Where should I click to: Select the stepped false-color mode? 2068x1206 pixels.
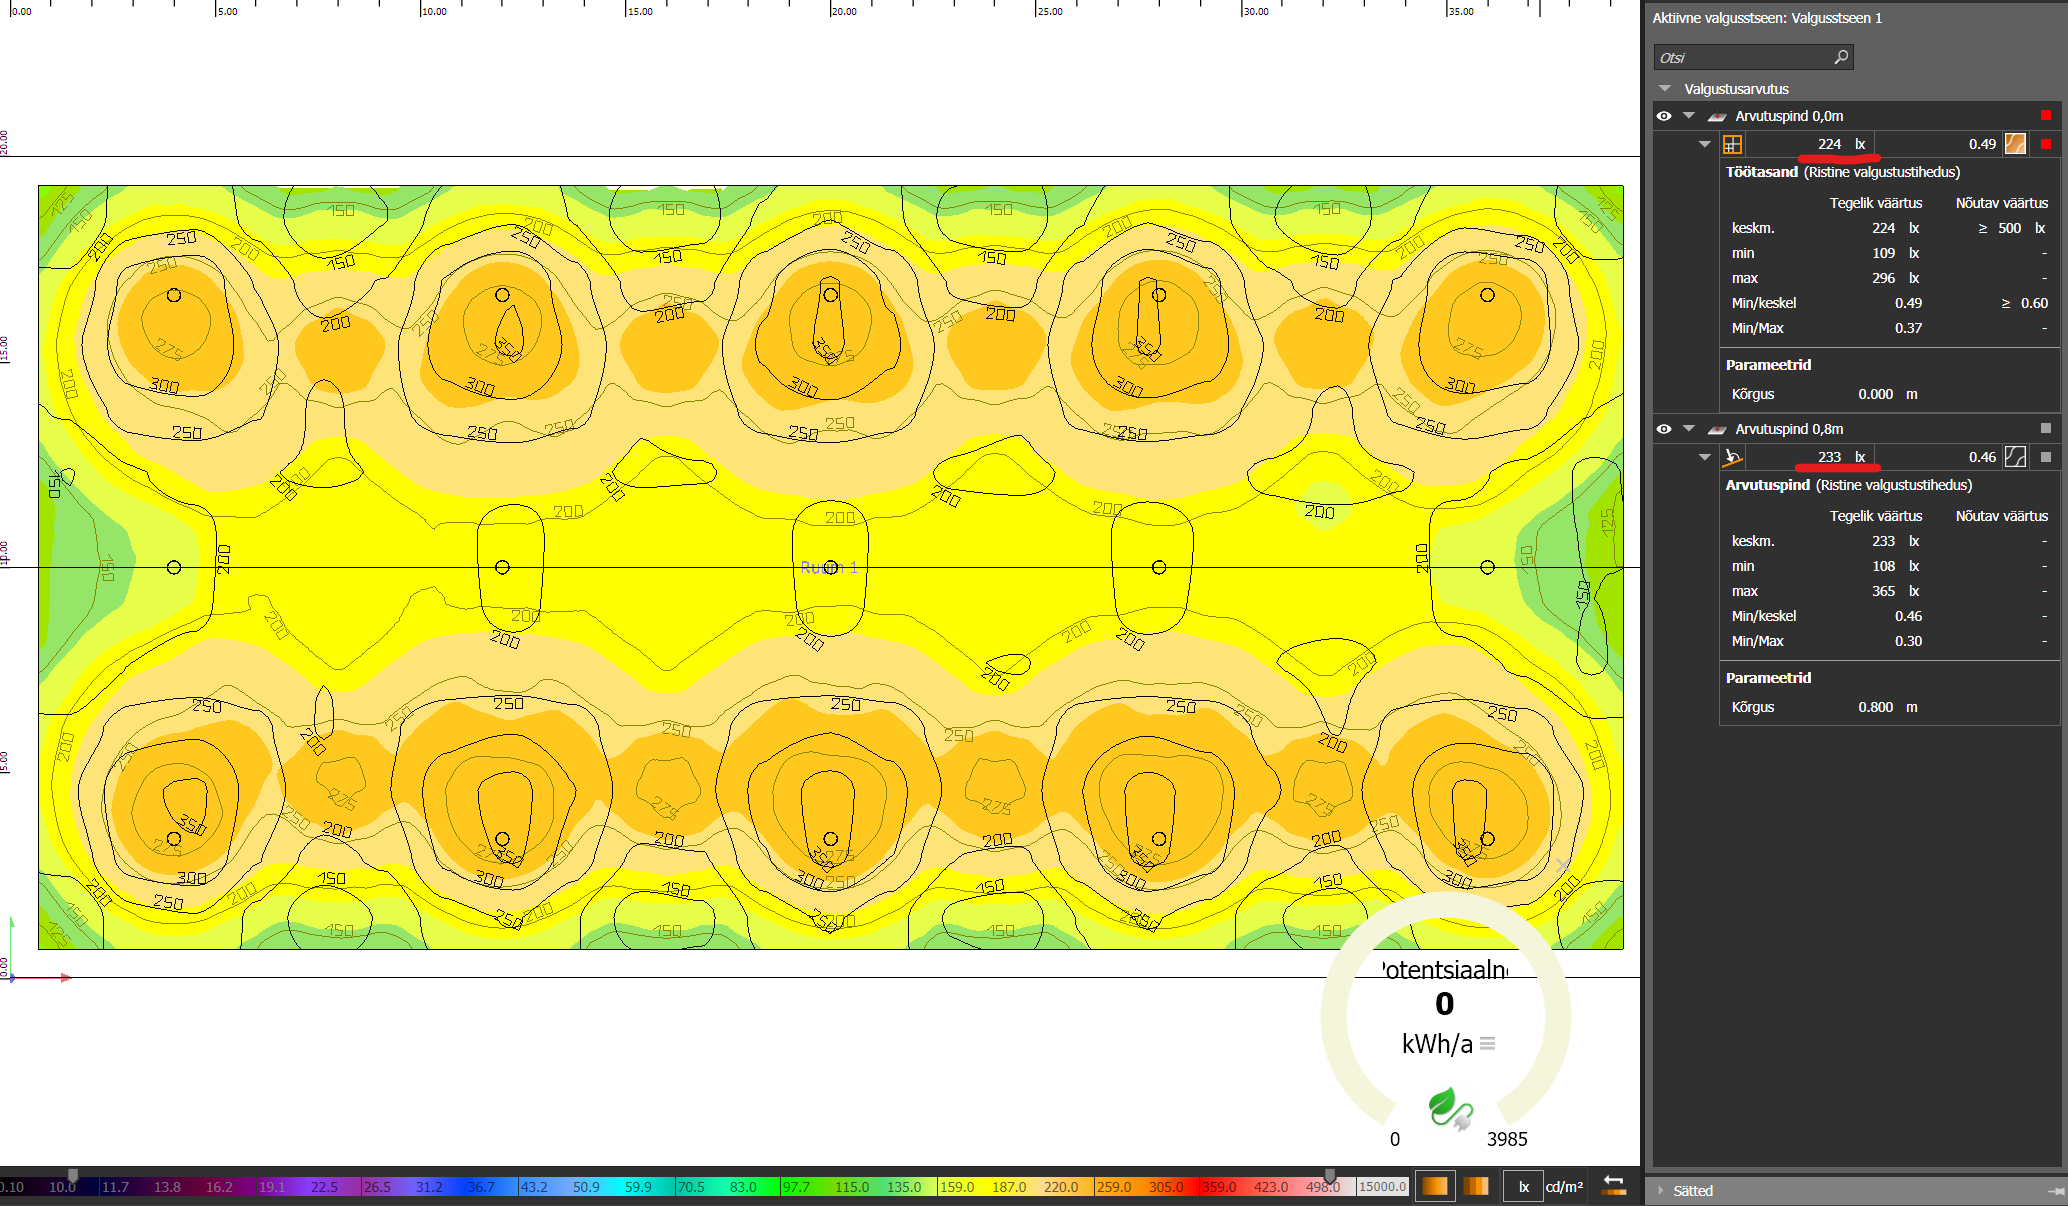click(1476, 1186)
